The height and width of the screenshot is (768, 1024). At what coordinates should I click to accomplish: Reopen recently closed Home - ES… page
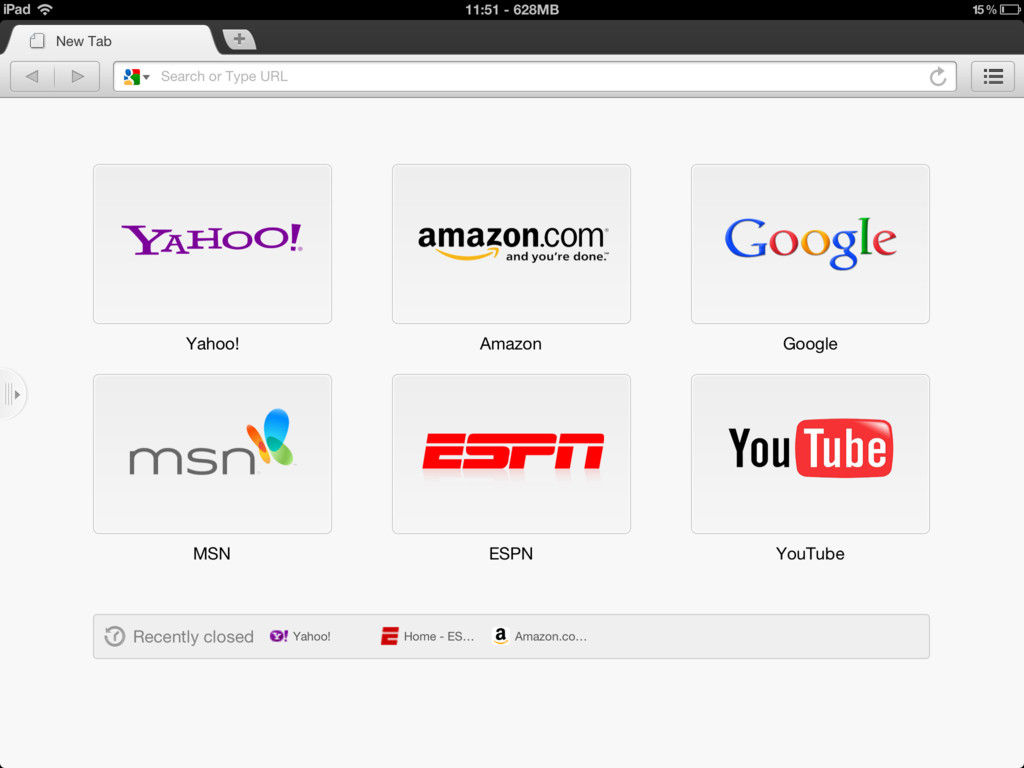click(428, 636)
